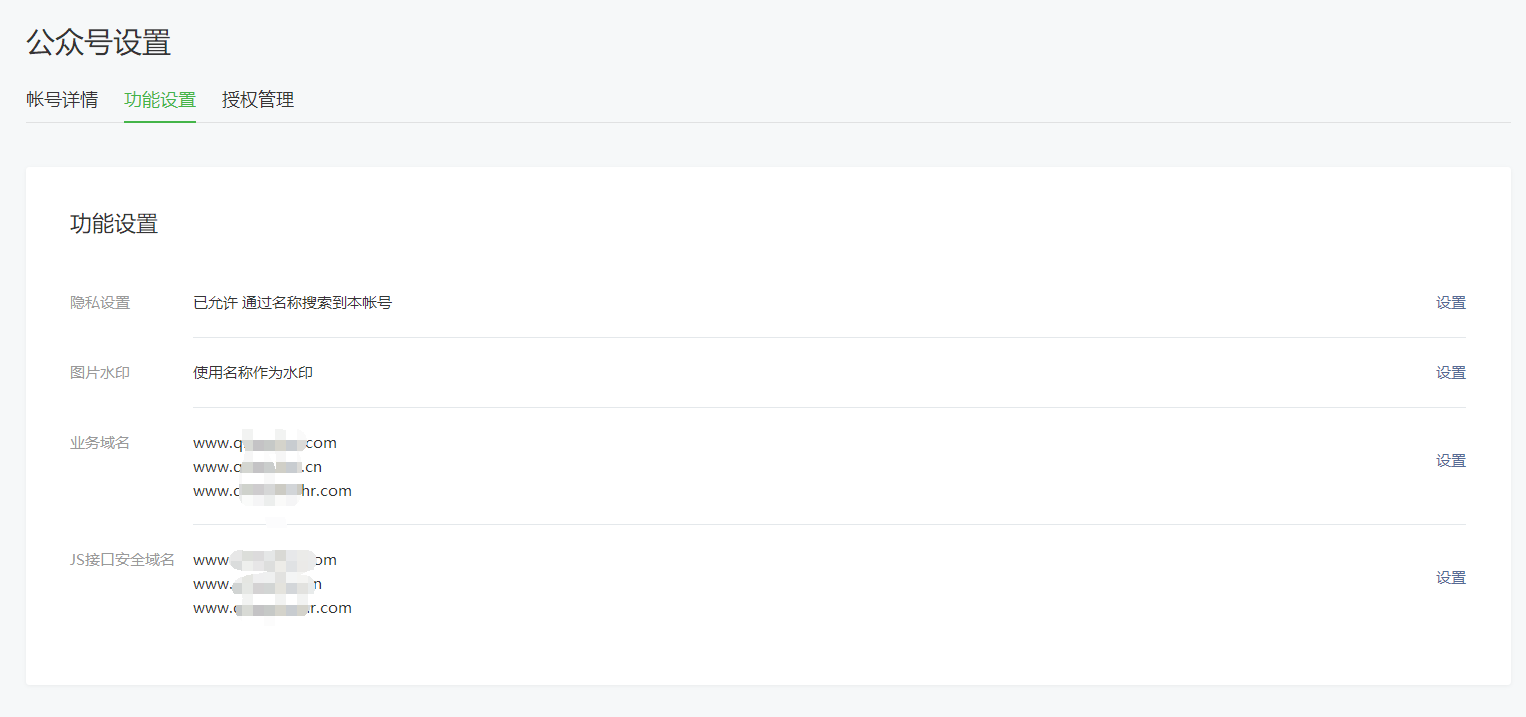Click the 公众号设置 page title
Image resolution: width=1526 pixels, height=717 pixels.
99,43
